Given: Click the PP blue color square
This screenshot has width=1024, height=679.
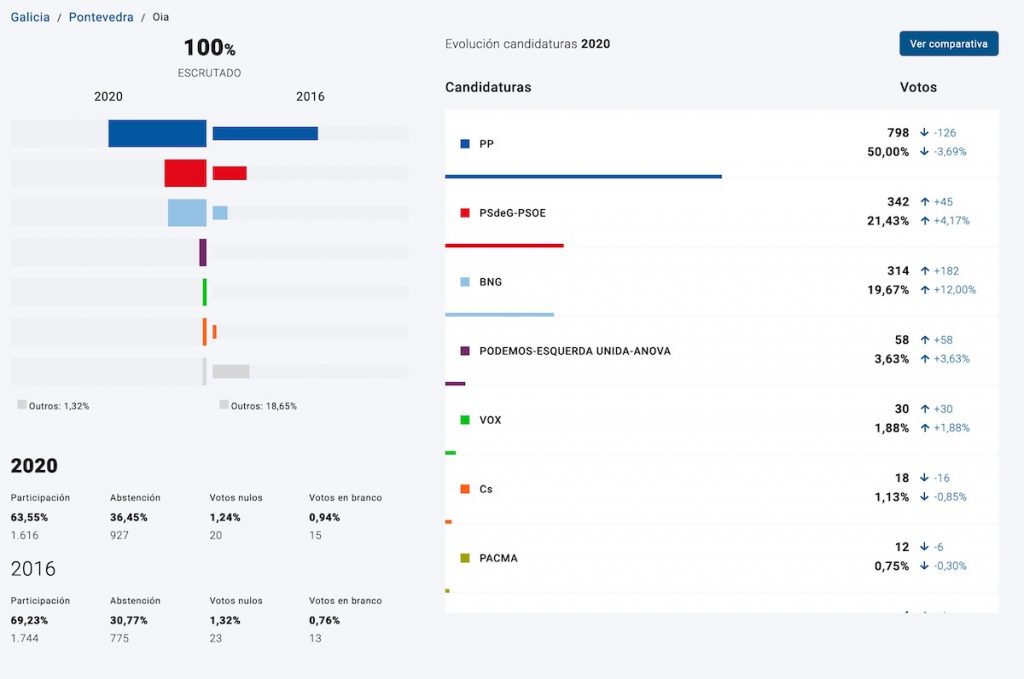Looking at the screenshot, I should tap(465, 144).
